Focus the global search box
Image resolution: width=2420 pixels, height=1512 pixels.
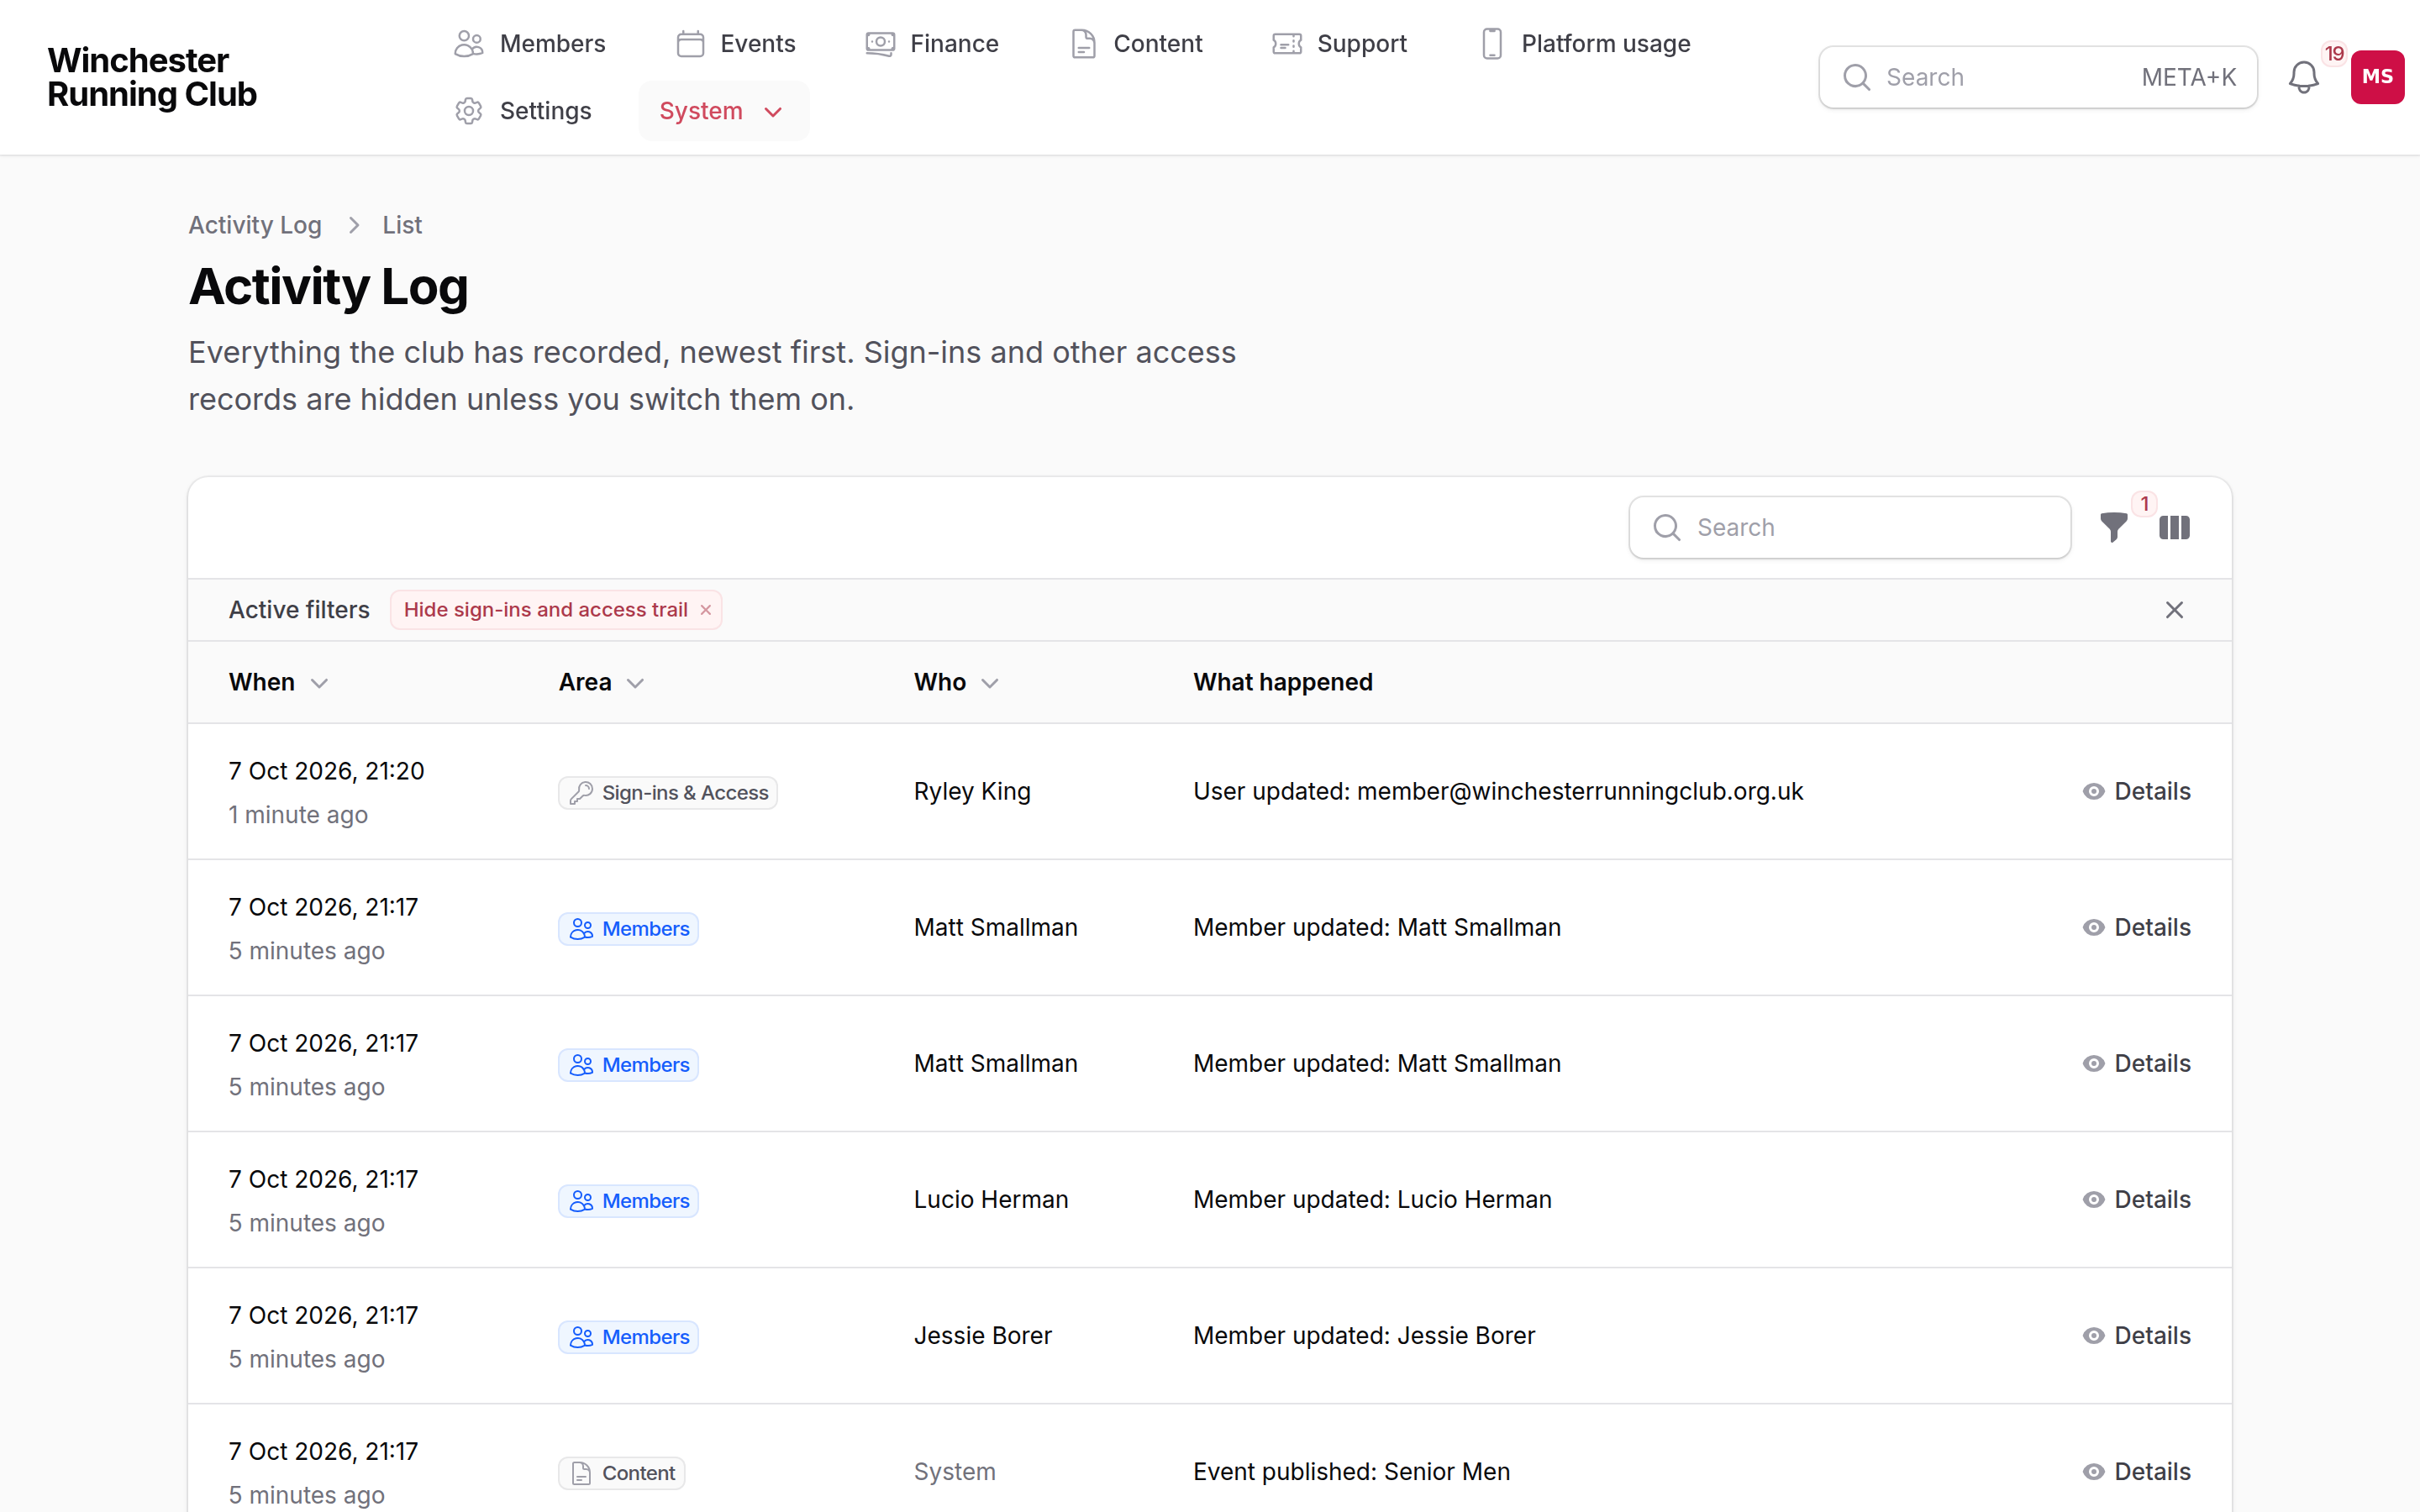tap(2037, 77)
